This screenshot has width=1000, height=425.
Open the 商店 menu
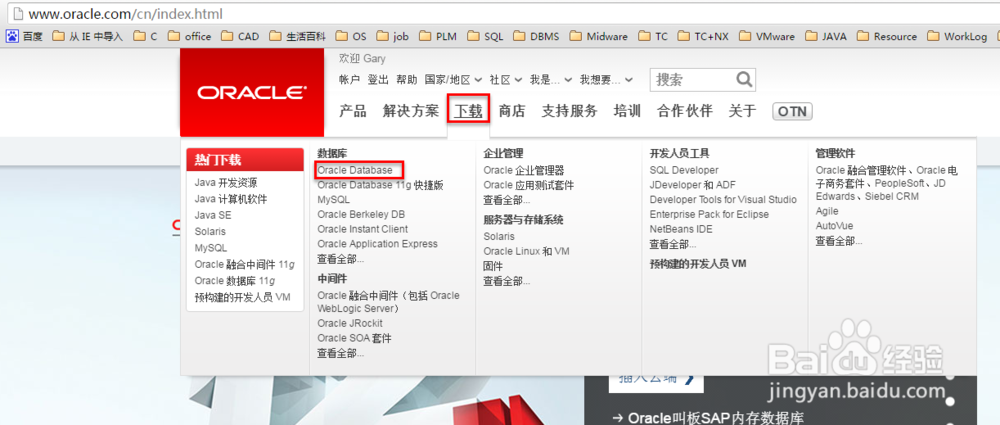tap(511, 111)
